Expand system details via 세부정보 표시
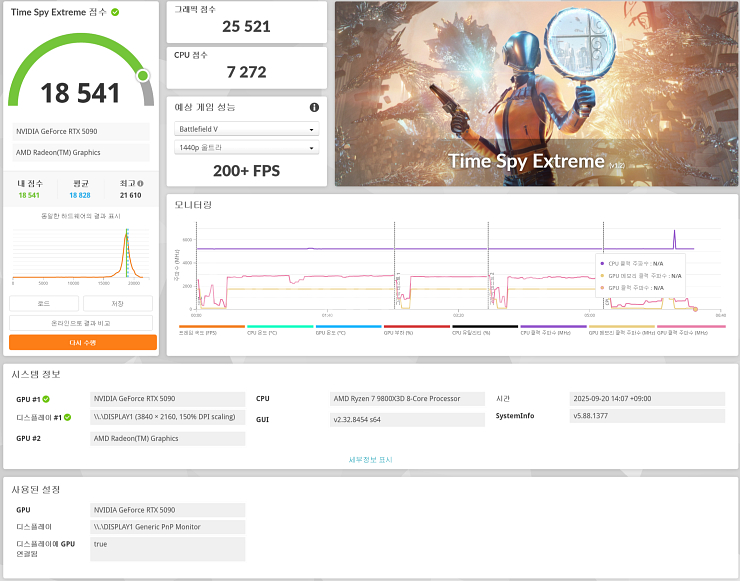 tap(370, 460)
